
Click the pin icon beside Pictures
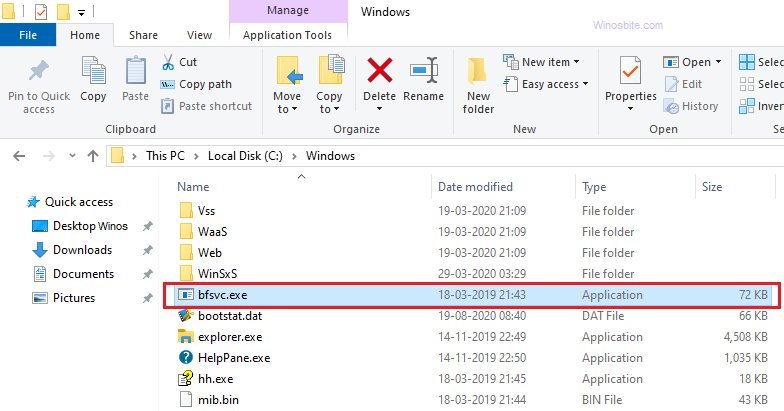147,298
